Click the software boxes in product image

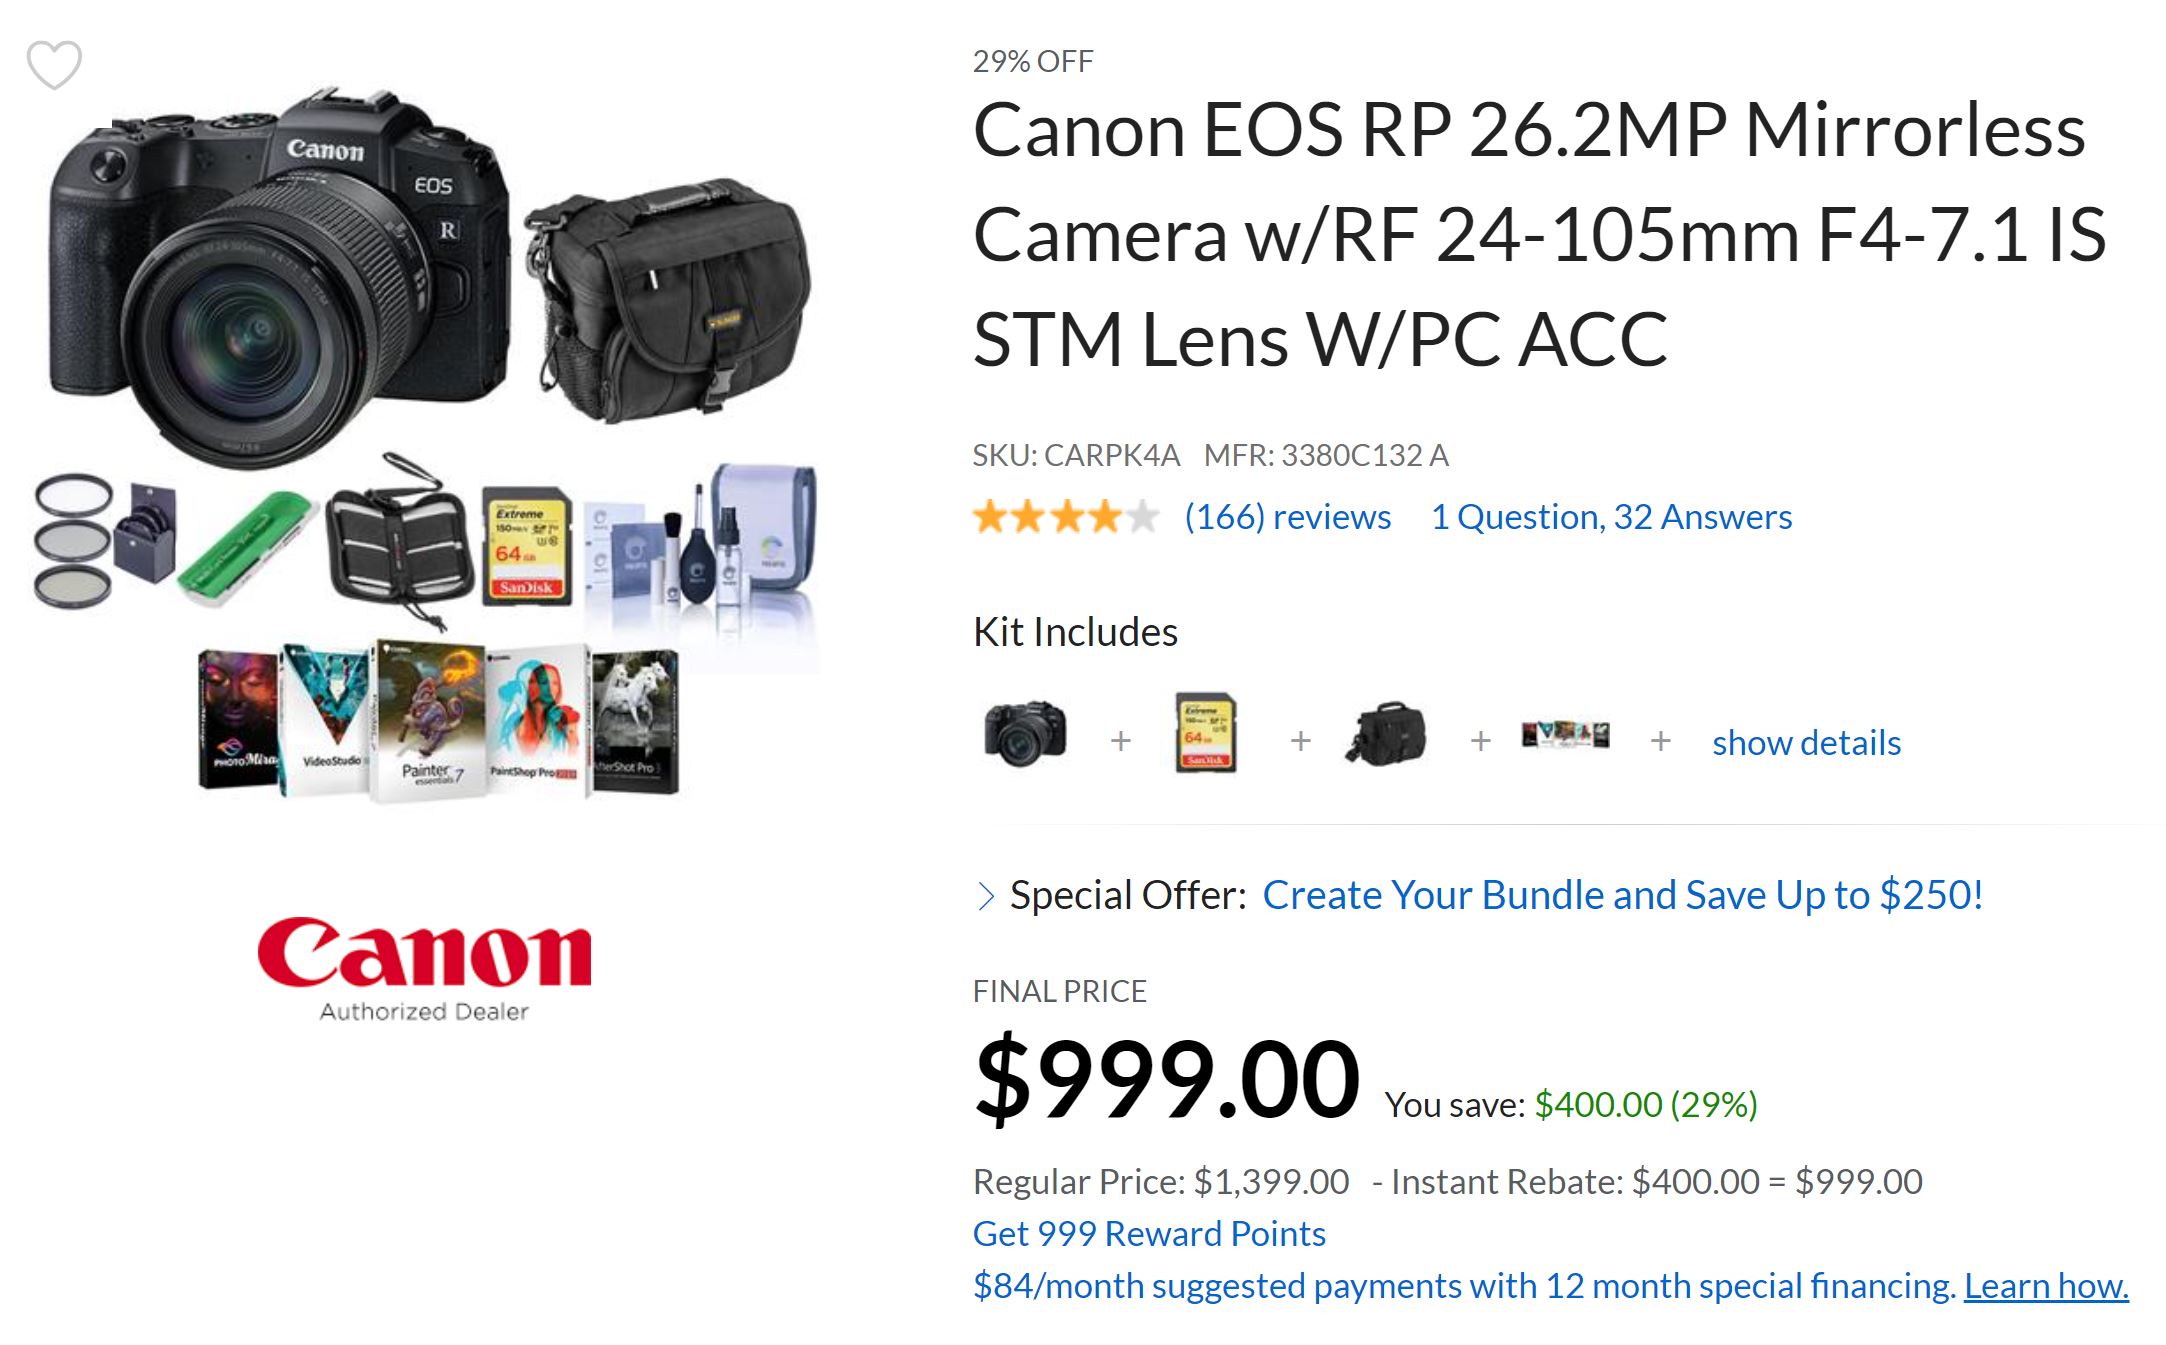(x=438, y=722)
